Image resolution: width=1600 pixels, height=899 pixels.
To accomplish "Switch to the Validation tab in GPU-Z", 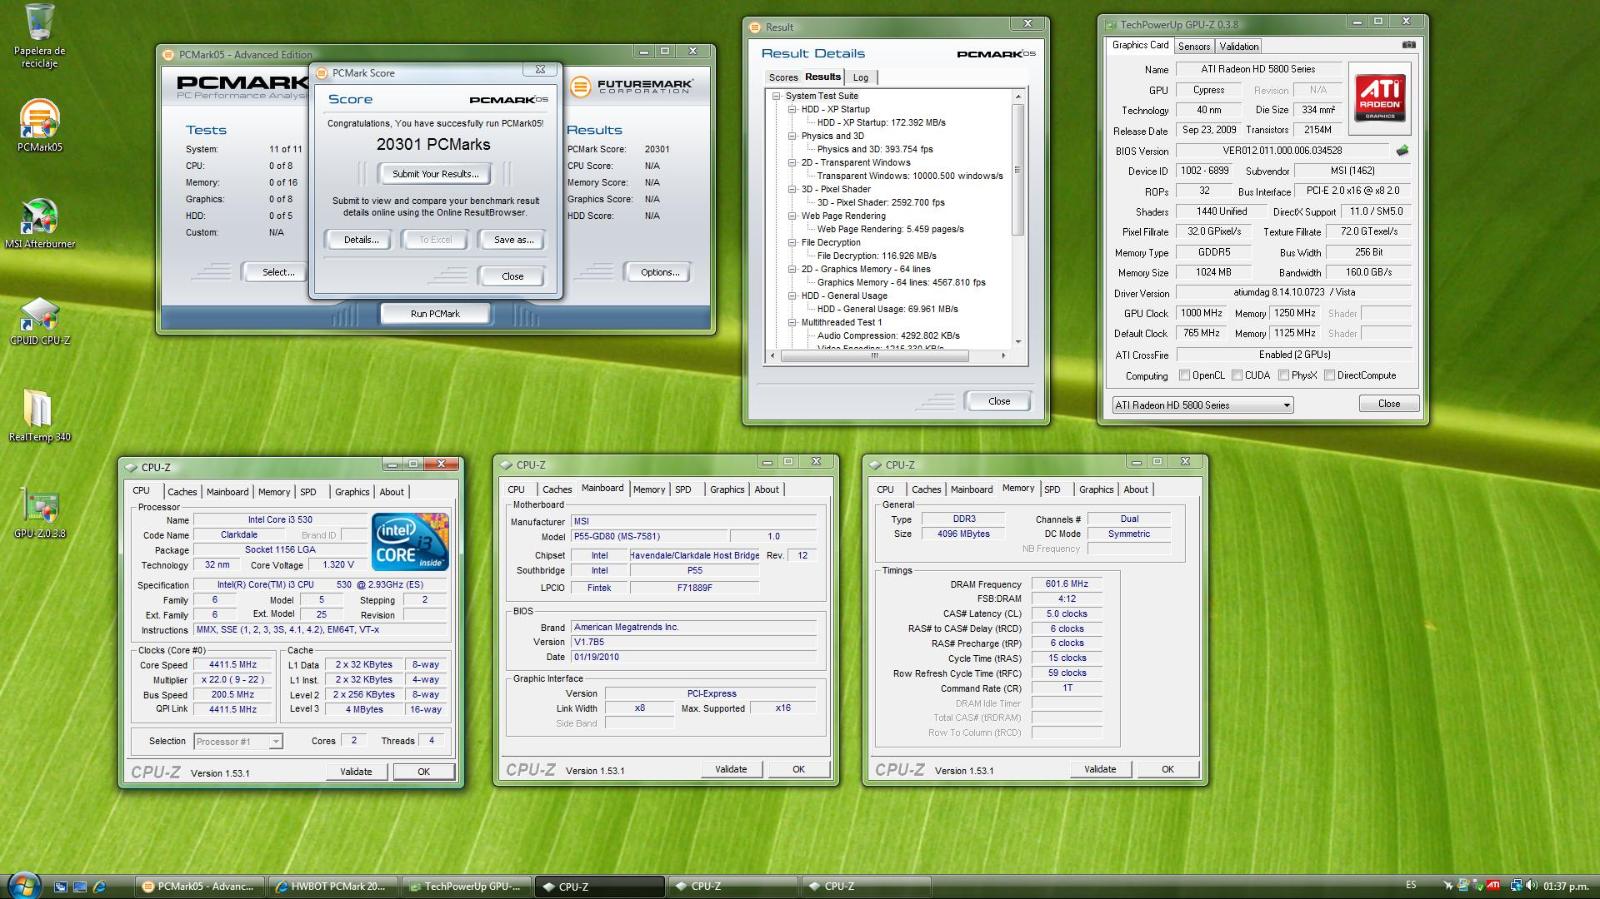I will point(1239,46).
